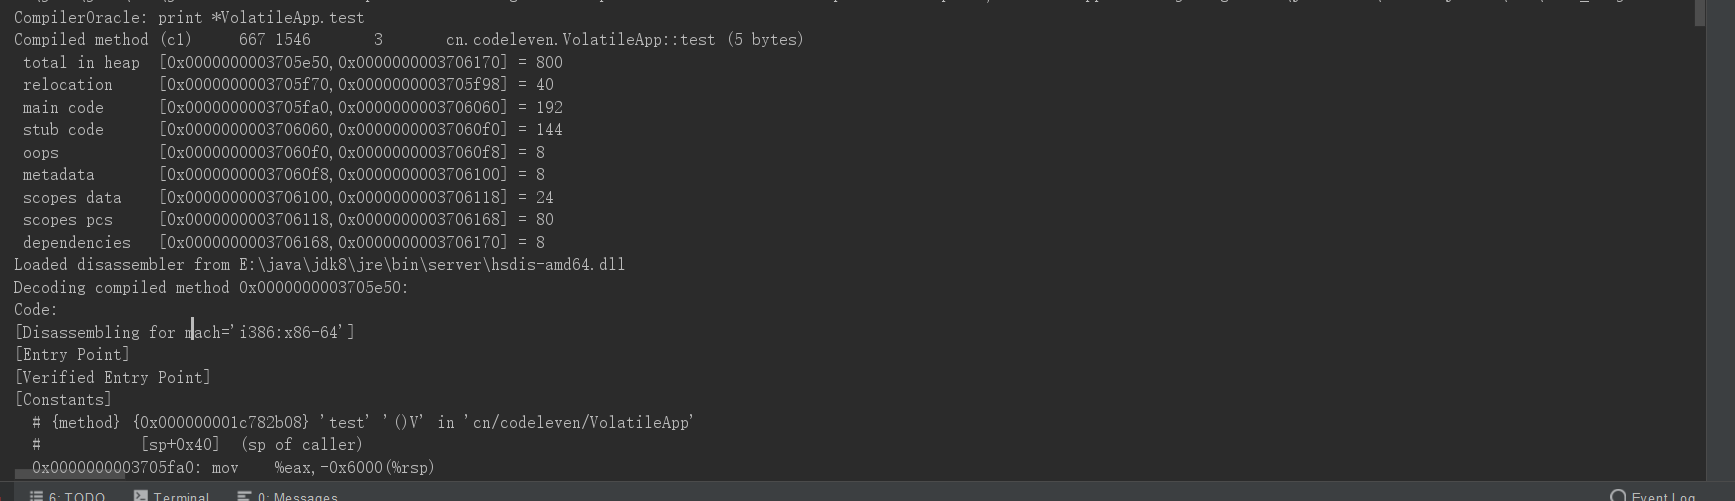The height and width of the screenshot is (501, 1735).
Task: Click the cn.codeleven.VolatileApp::test method name
Action: pos(580,40)
